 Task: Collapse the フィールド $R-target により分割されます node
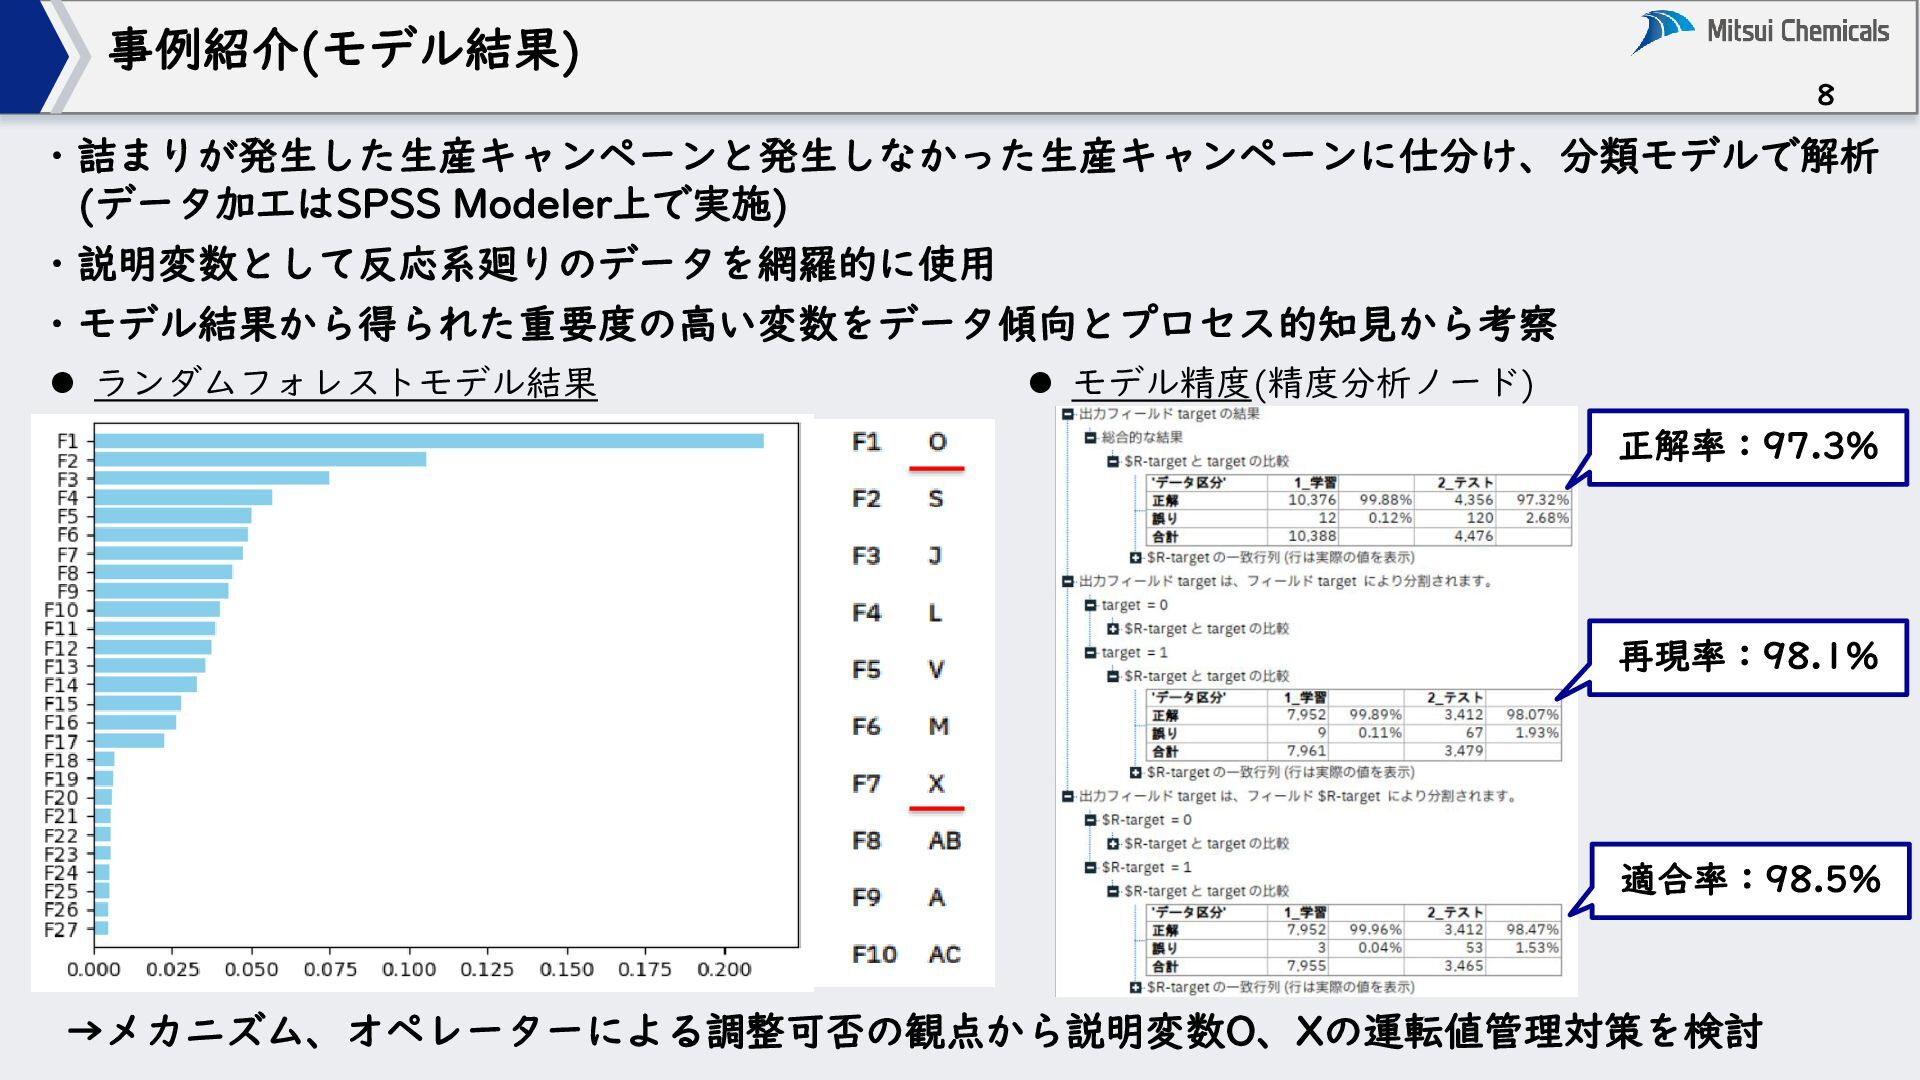[1068, 797]
